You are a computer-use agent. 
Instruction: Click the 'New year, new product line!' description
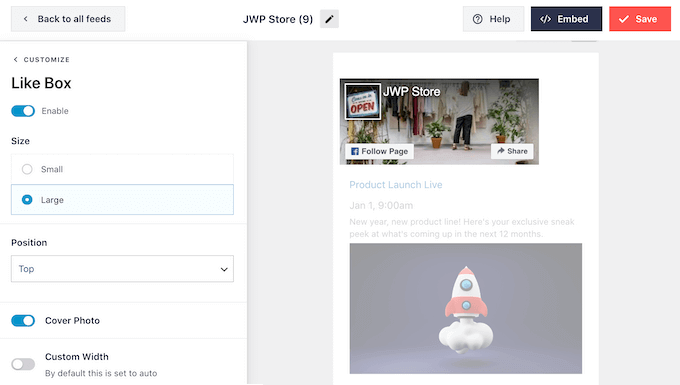coord(462,228)
